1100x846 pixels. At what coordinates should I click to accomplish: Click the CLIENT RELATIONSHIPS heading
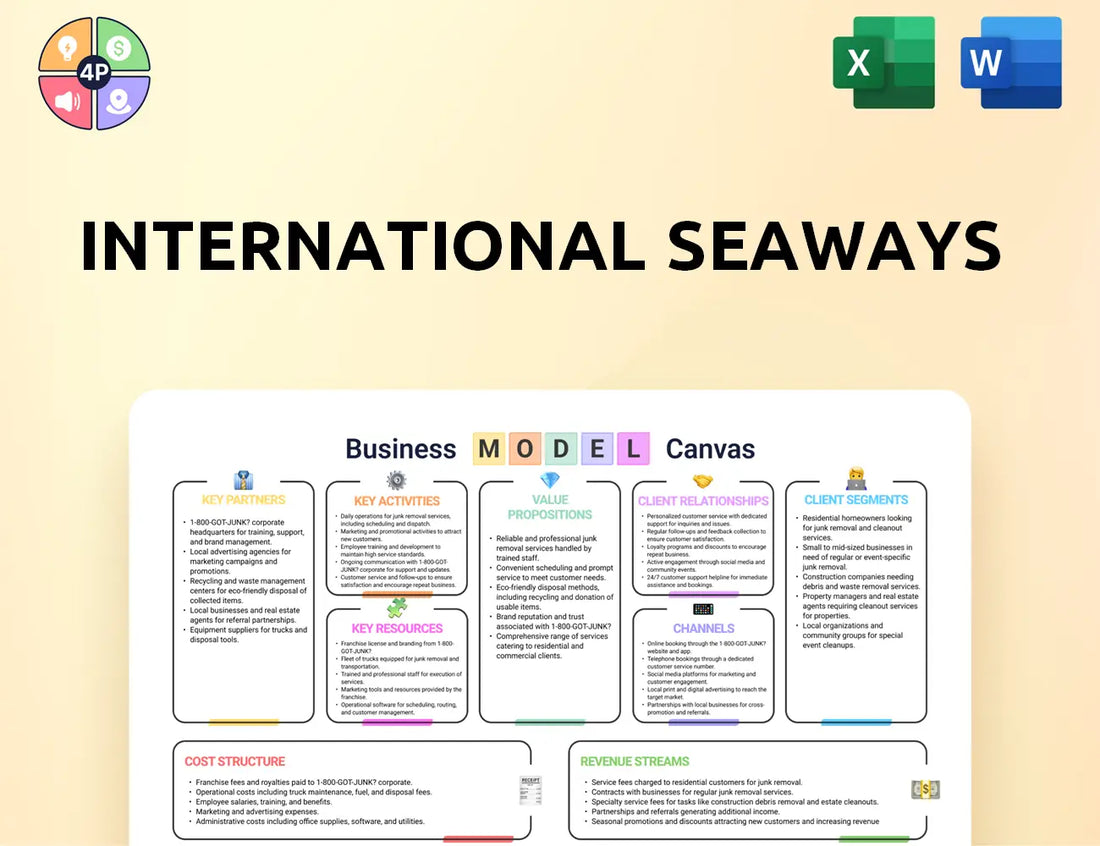[x=703, y=501]
